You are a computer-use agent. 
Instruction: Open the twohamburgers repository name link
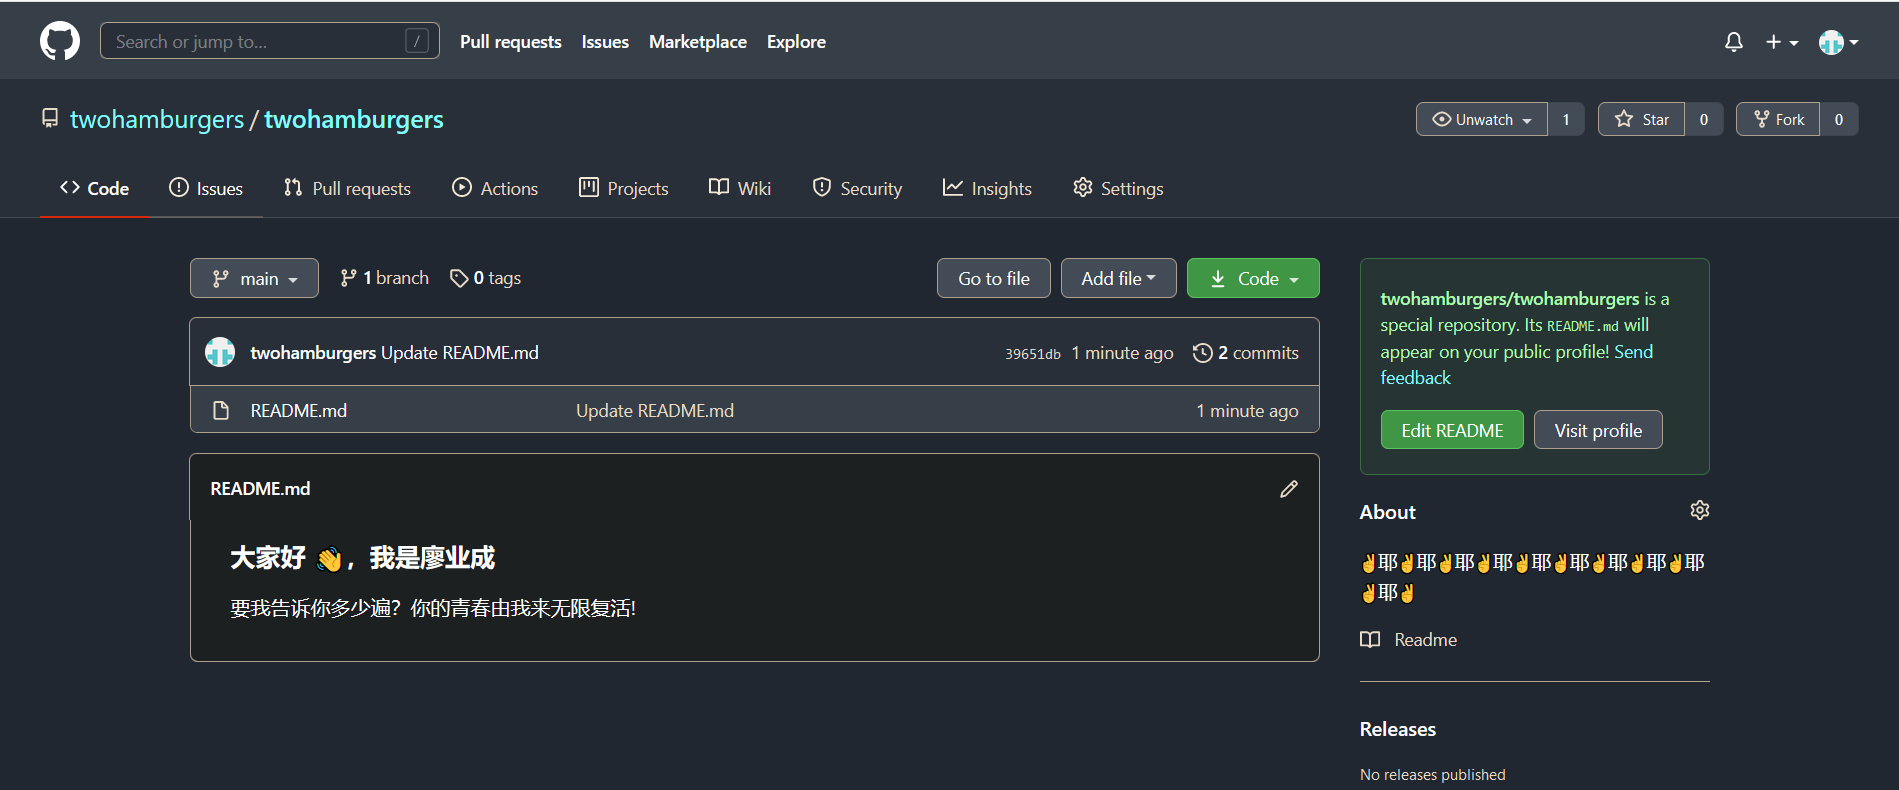tap(354, 120)
